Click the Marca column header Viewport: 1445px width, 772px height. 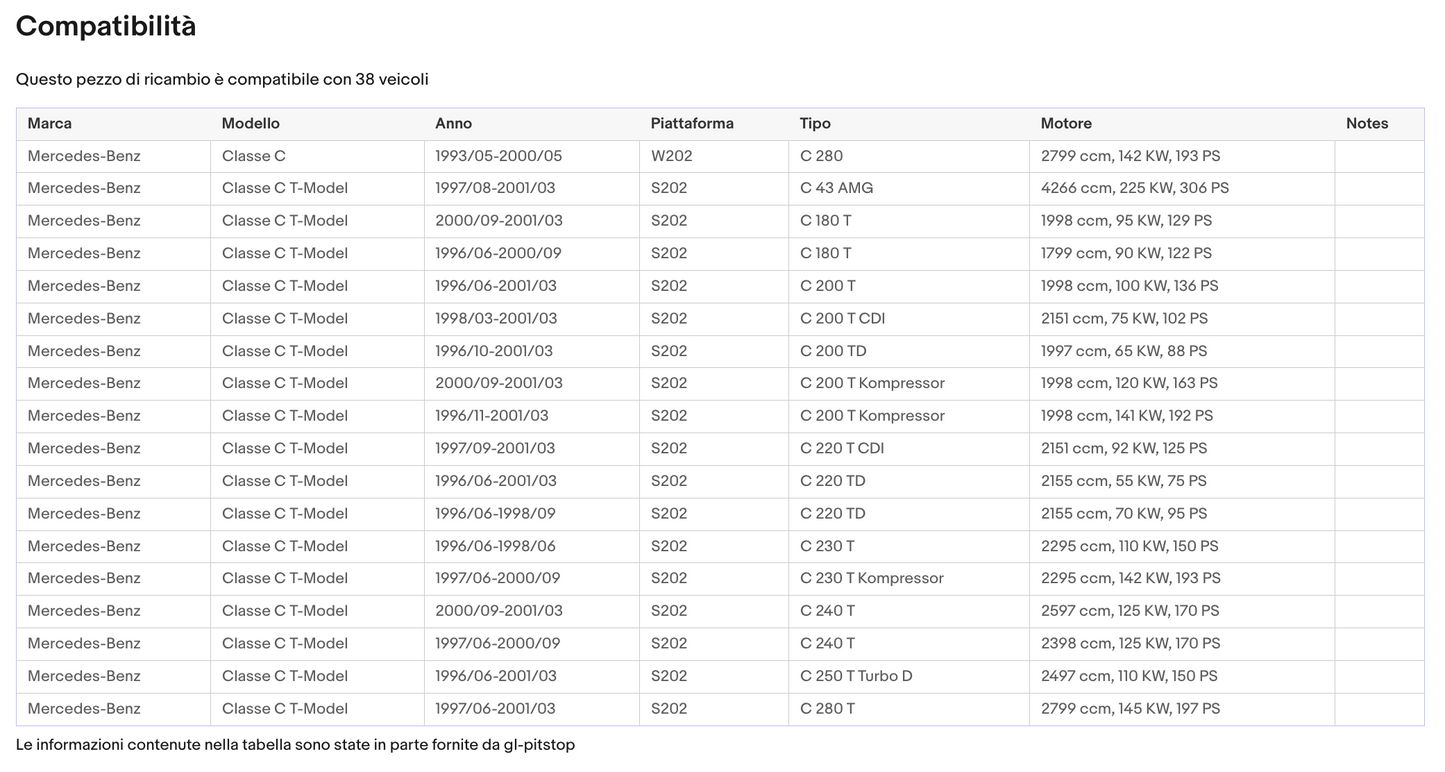coord(50,124)
